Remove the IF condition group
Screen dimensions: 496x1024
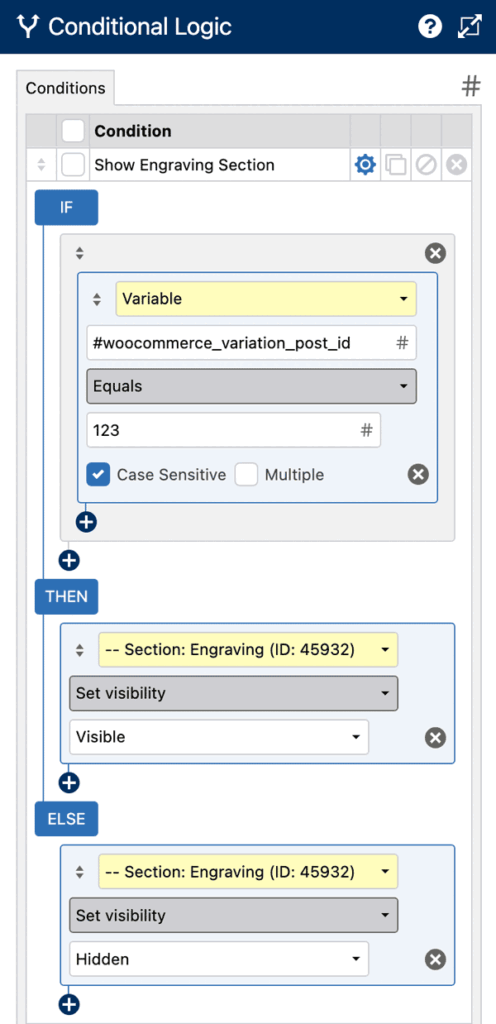[435, 253]
